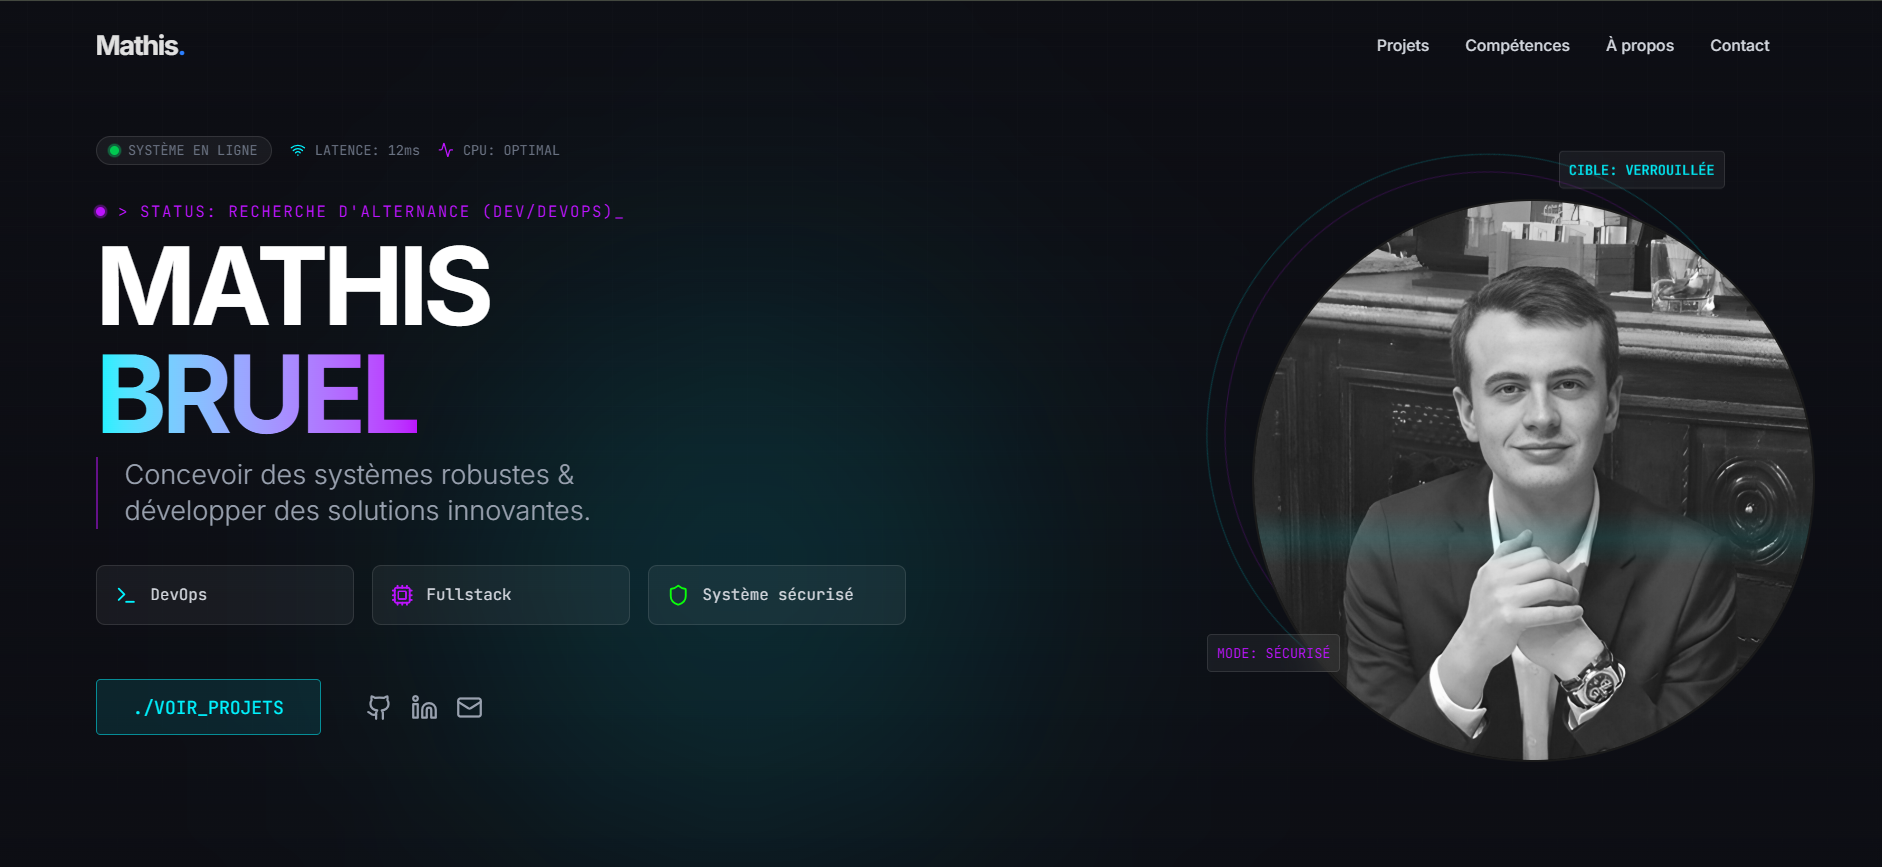This screenshot has height=867, width=1882.
Task: Click the purple status indicator dot
Action: coord(101,212)
